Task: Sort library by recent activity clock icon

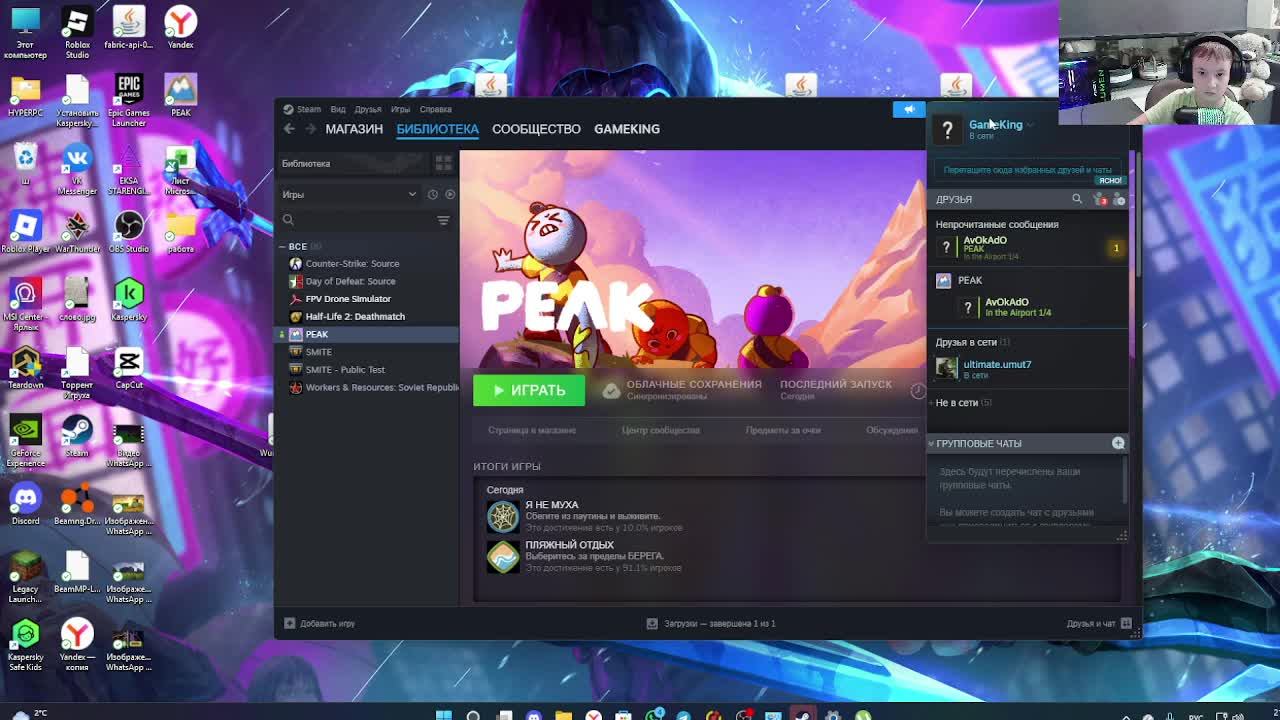Action: tap(433, 194)
